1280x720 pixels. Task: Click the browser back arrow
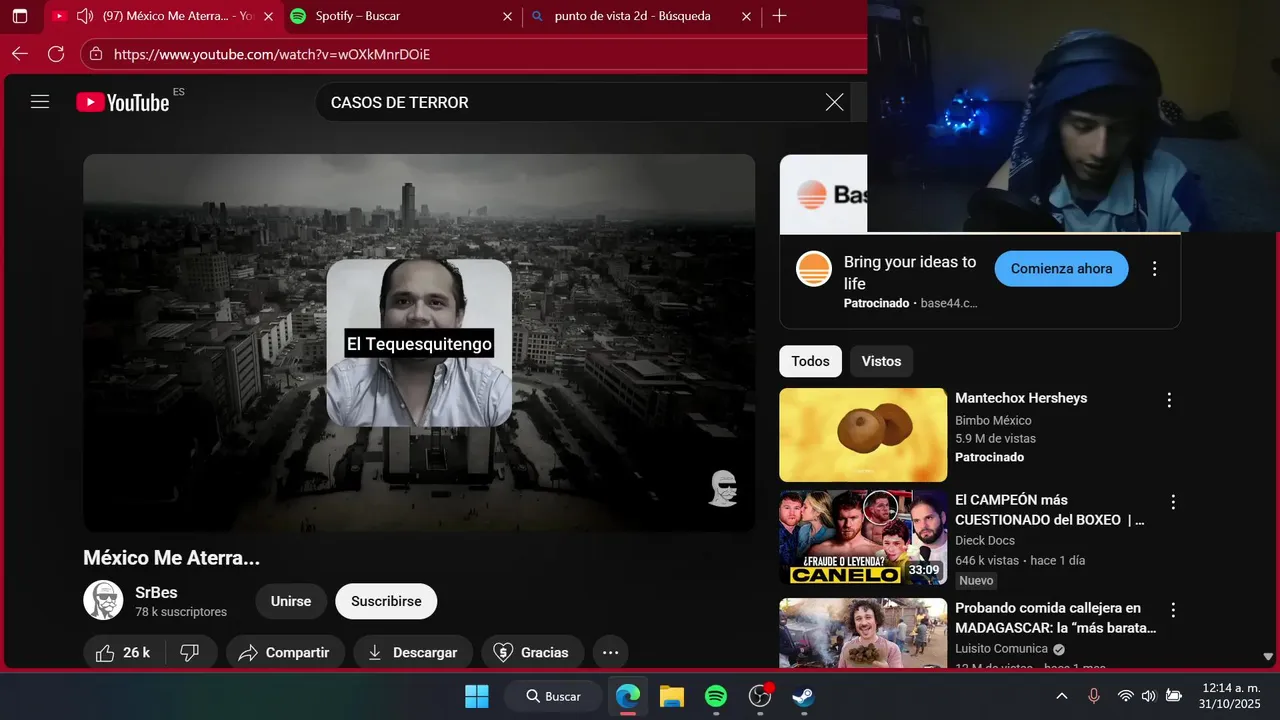pyautogui.click(x=20, y=54)
